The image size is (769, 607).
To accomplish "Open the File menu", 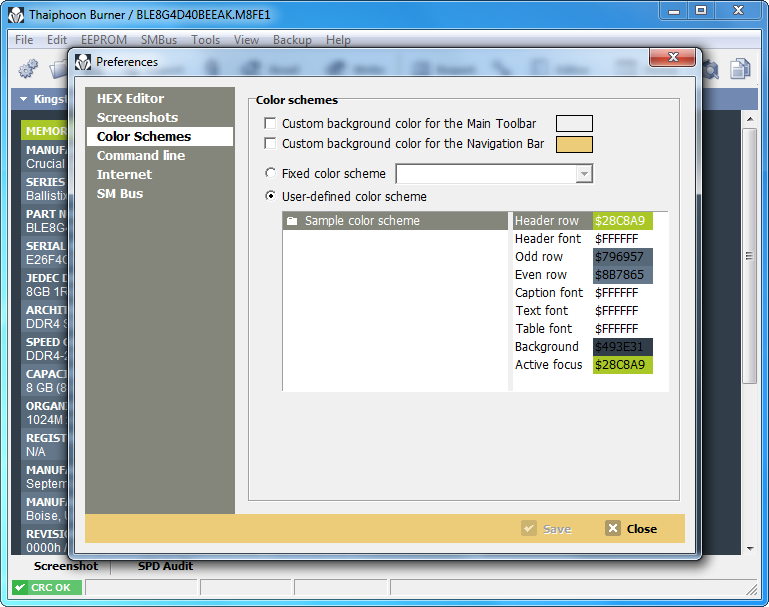I will [x=24, y=40].
